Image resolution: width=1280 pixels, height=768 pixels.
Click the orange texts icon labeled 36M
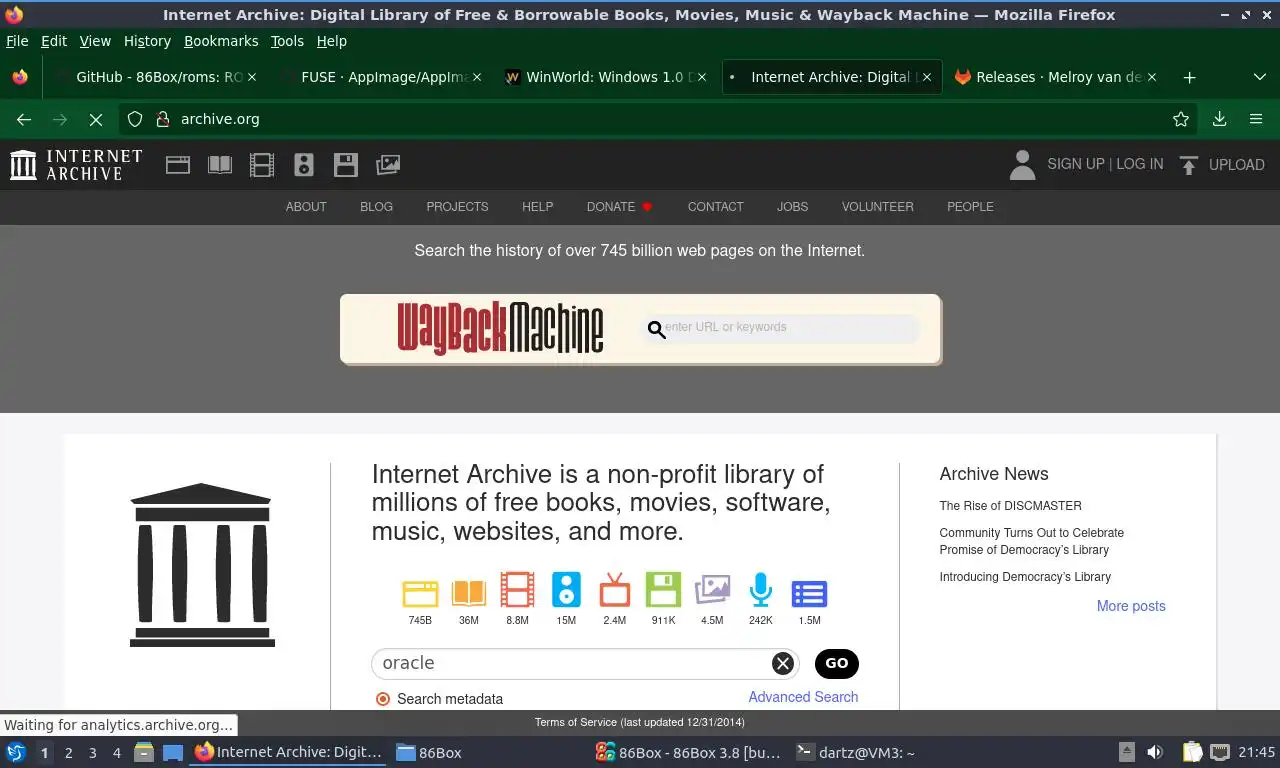point(469,593)
